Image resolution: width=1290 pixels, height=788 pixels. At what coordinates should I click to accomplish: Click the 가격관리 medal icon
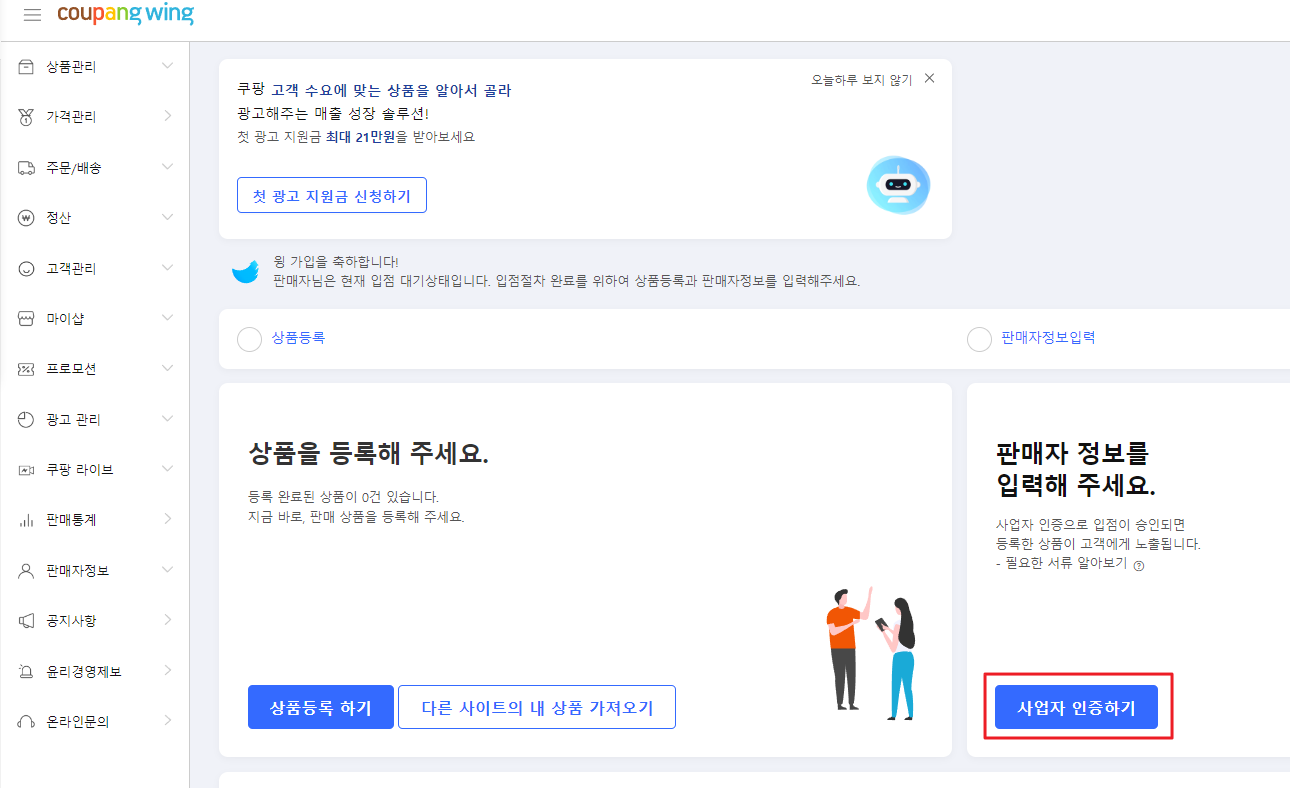click(x=27, y=117)
